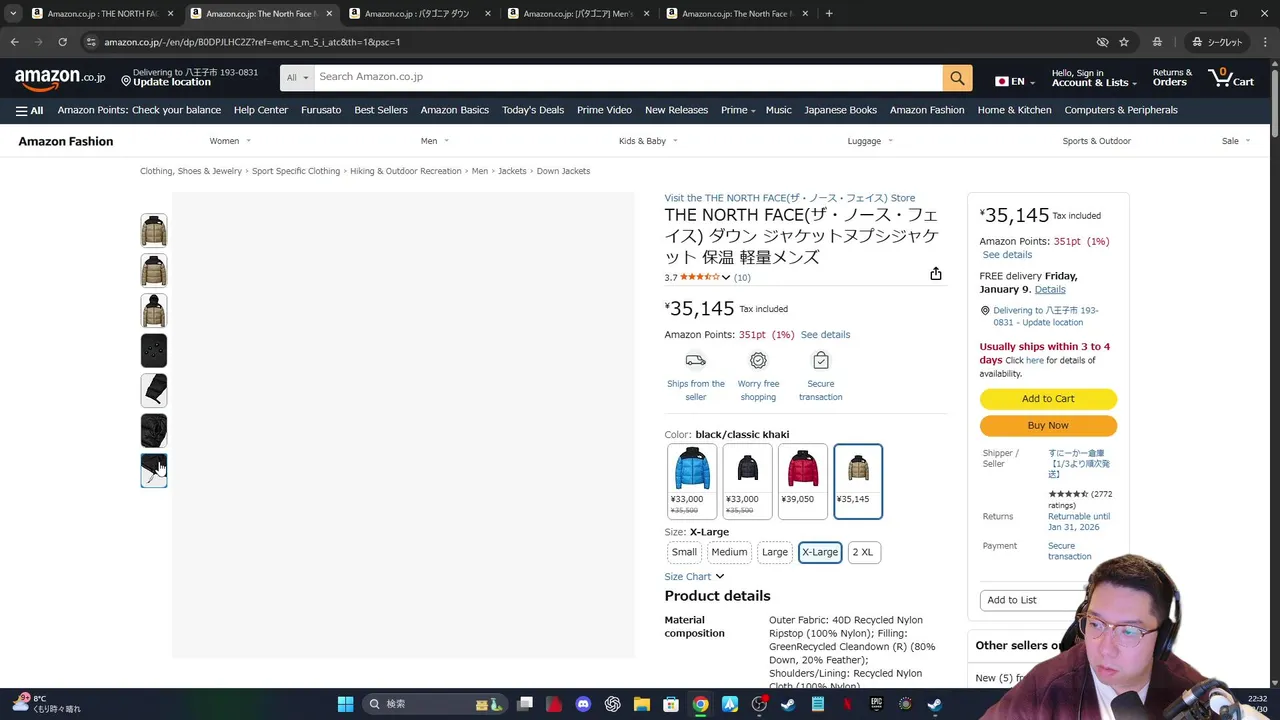Open Discord from the taskbar

point(584,704)
